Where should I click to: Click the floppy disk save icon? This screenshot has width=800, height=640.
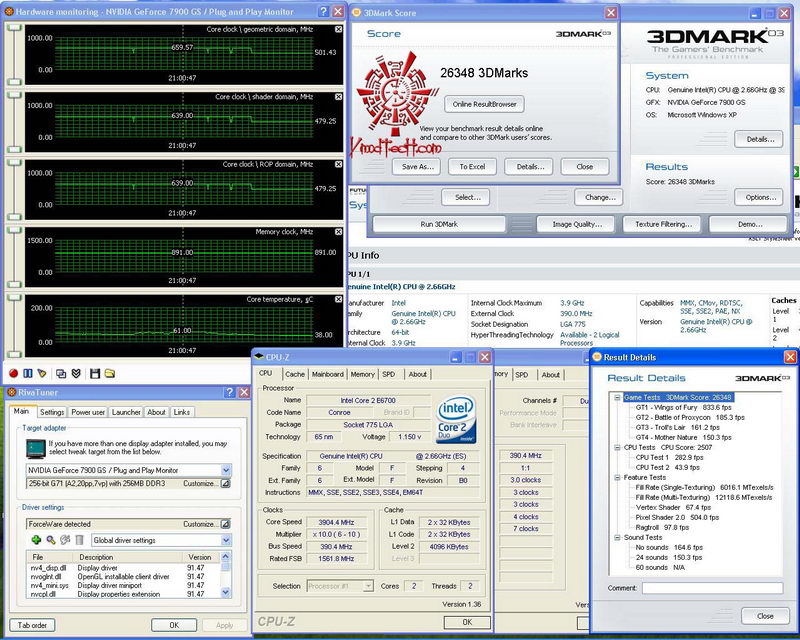(95, 374)
